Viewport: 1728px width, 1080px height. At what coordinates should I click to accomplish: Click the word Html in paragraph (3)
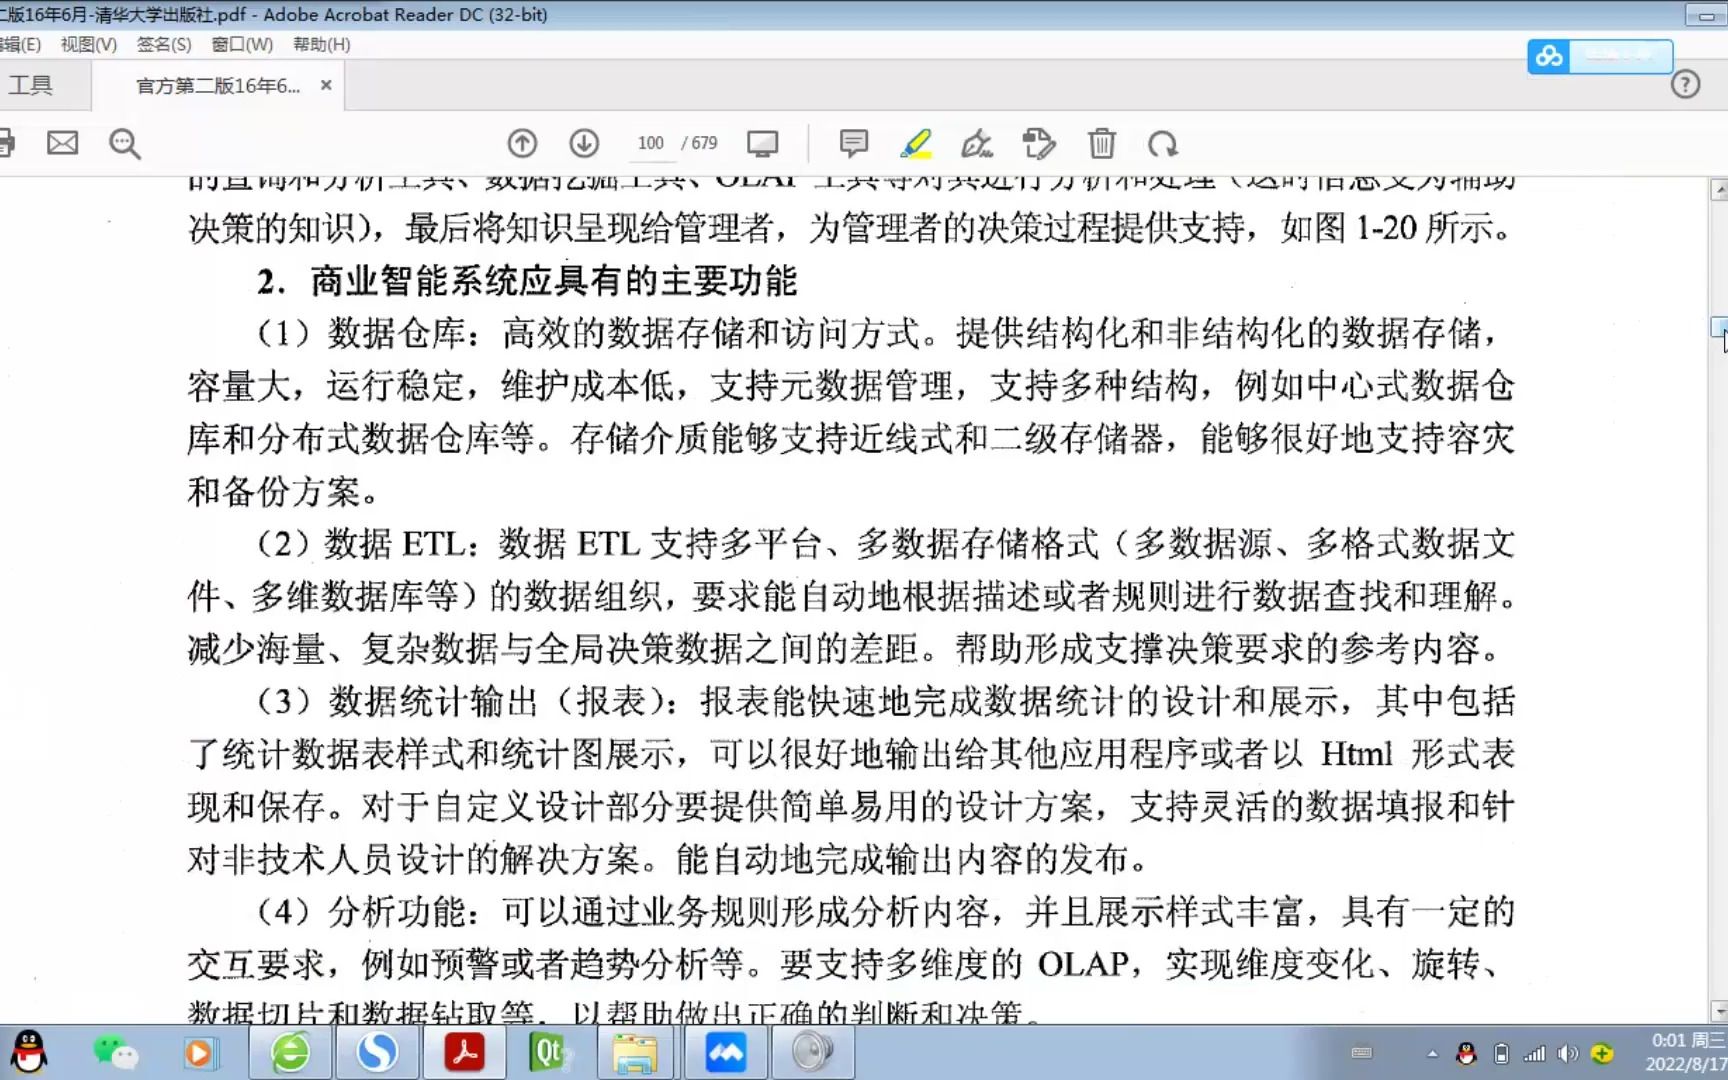click(1356, 753)
